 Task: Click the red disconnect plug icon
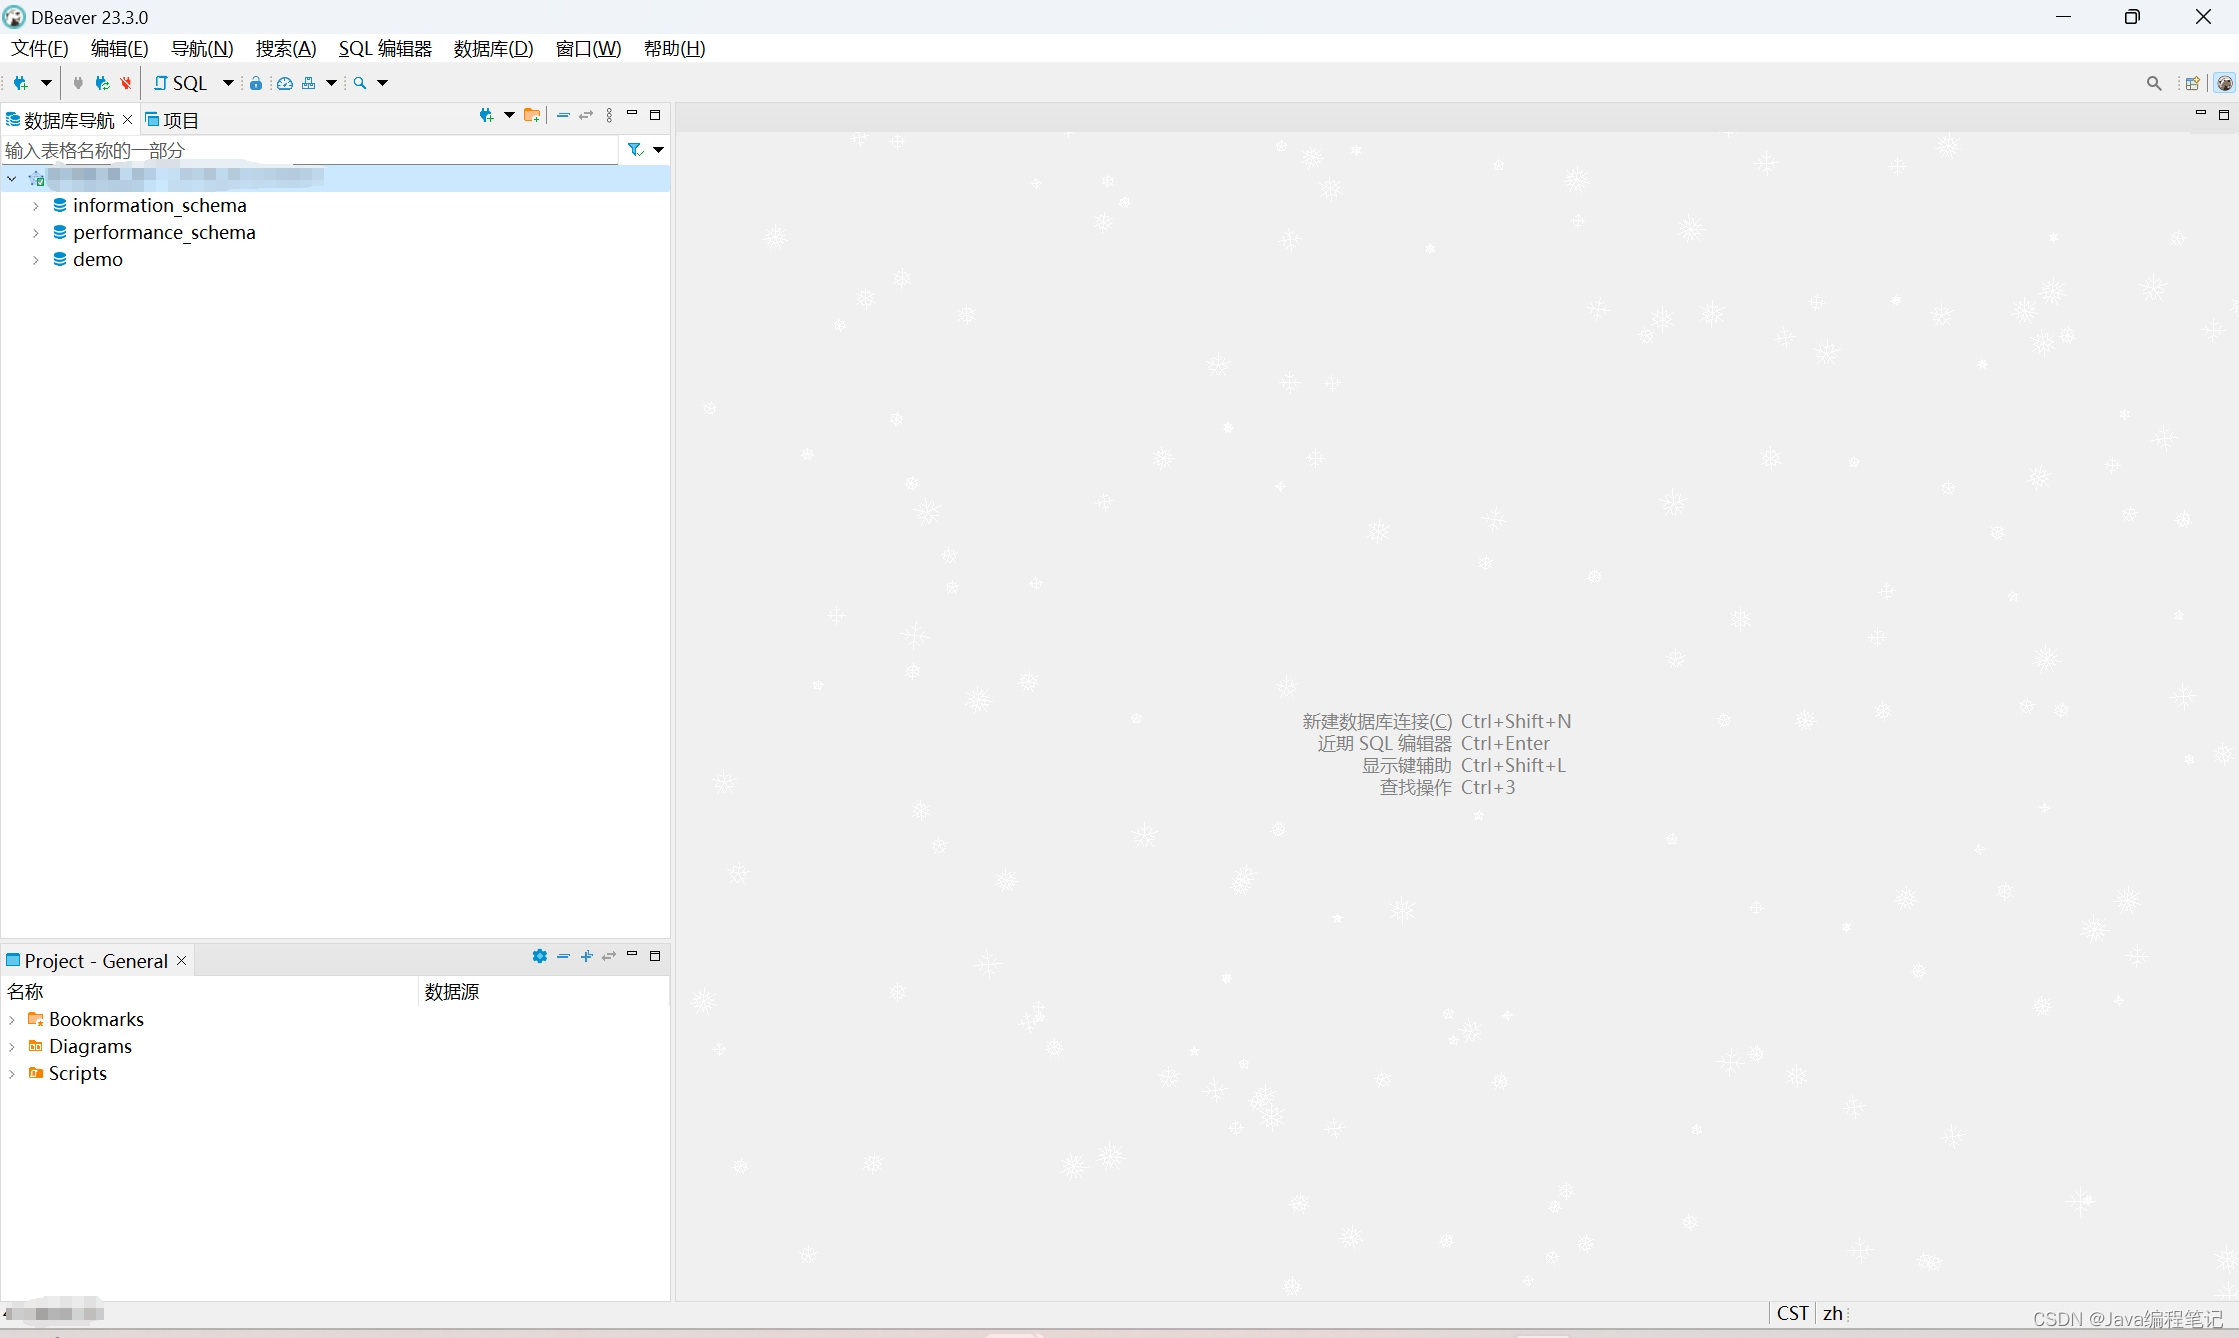pos(126,83)
